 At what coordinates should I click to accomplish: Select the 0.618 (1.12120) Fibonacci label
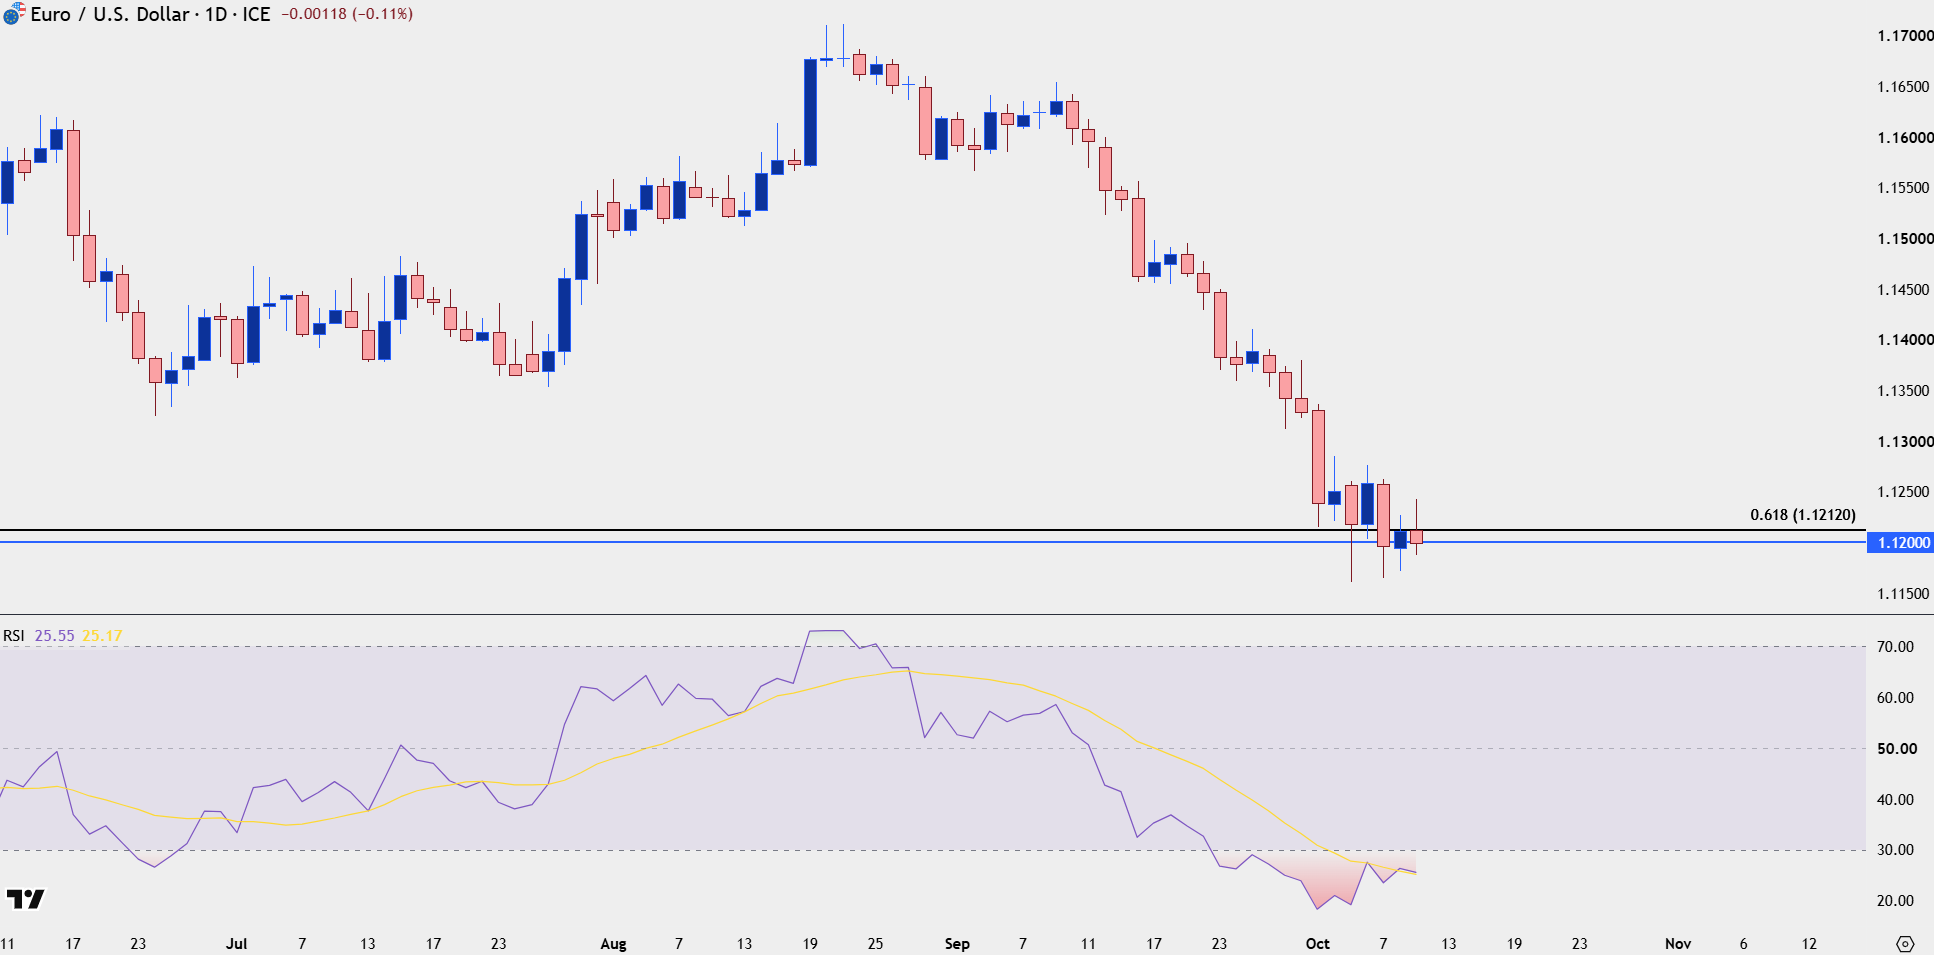1802,515
